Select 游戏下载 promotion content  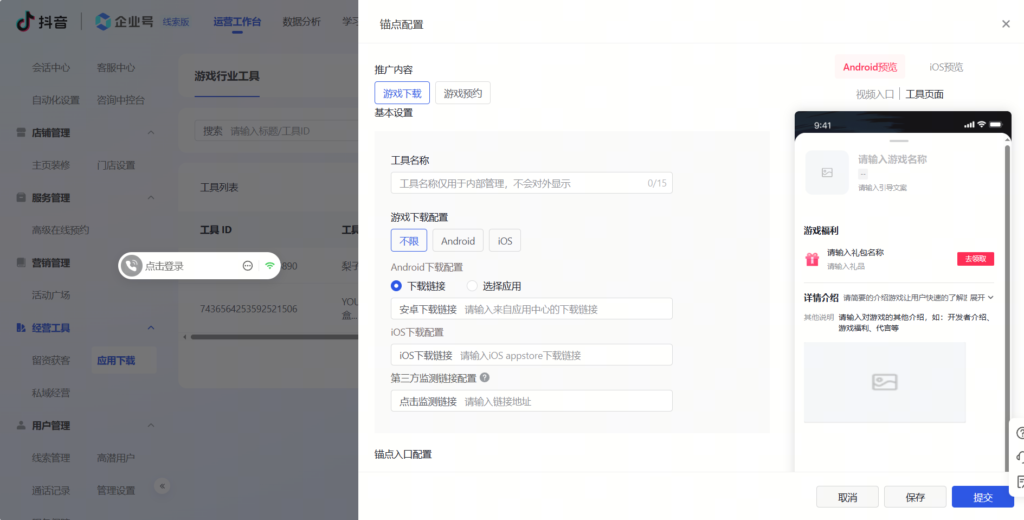click(x=402, y=93)
